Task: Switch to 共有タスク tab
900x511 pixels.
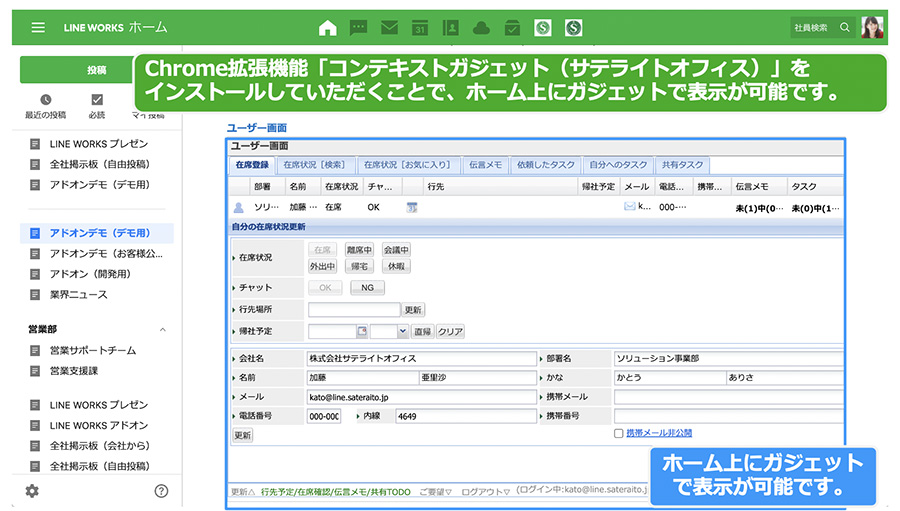Action: click(682, 165)
